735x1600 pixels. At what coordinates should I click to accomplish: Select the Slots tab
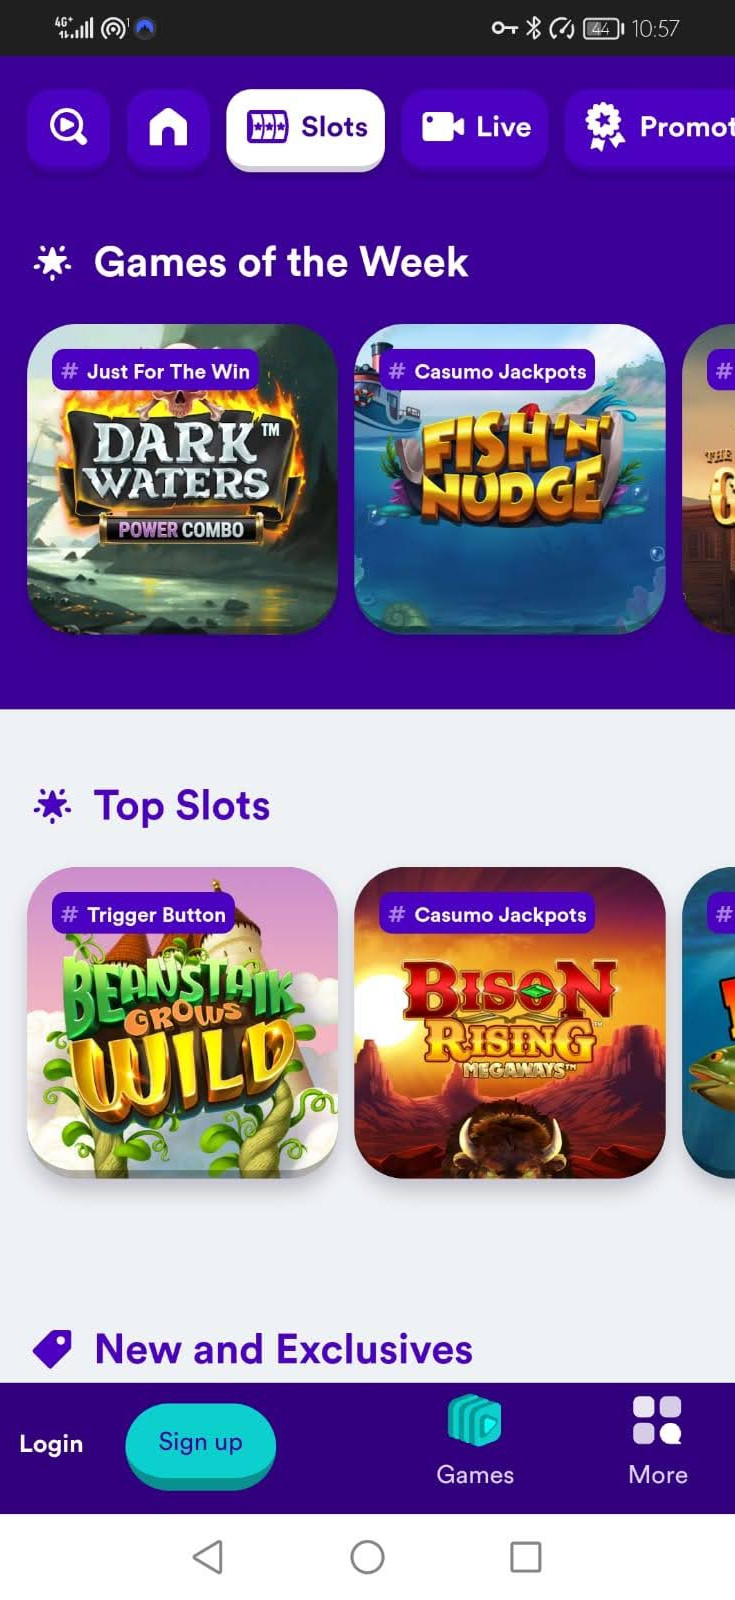pos(306,128)
